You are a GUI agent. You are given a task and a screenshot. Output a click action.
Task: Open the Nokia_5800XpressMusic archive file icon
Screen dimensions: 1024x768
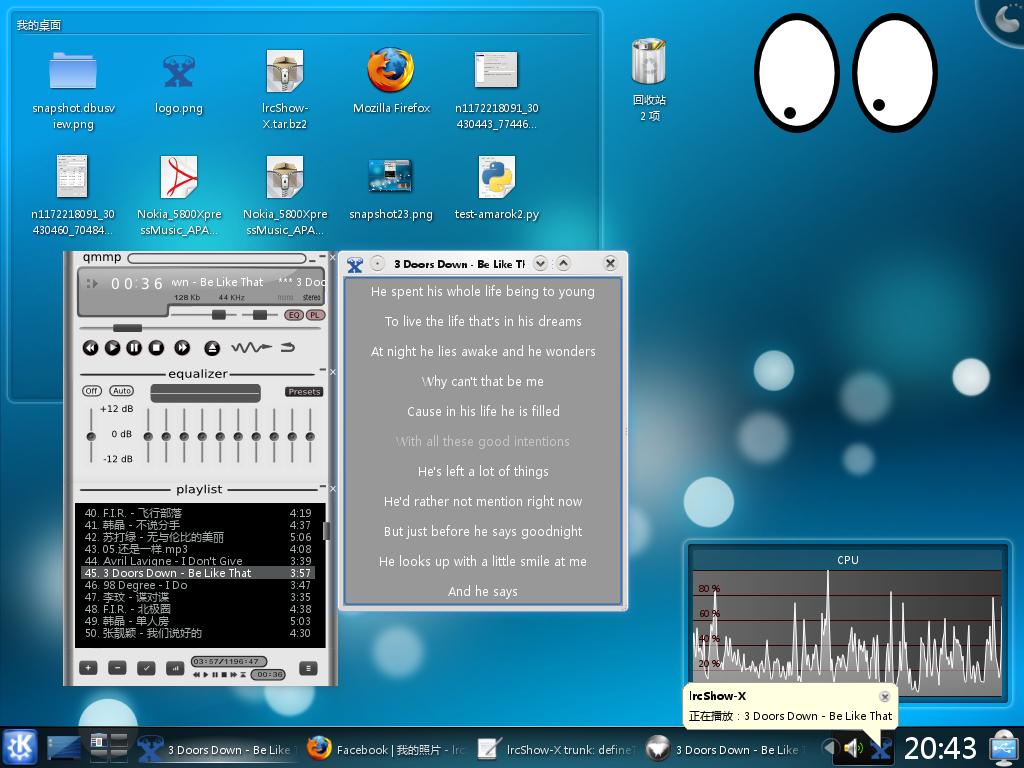click(x=285, y=176)
